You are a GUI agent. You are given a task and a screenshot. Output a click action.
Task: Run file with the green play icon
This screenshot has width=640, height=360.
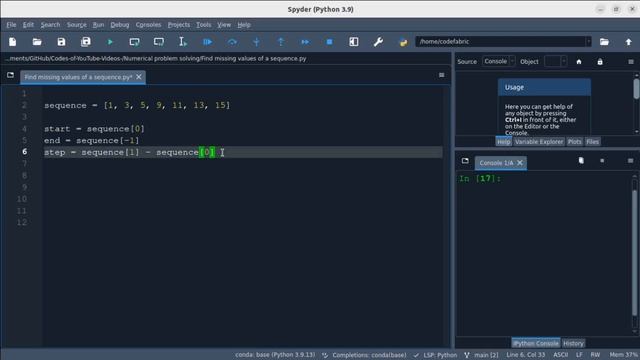[110, 42]
